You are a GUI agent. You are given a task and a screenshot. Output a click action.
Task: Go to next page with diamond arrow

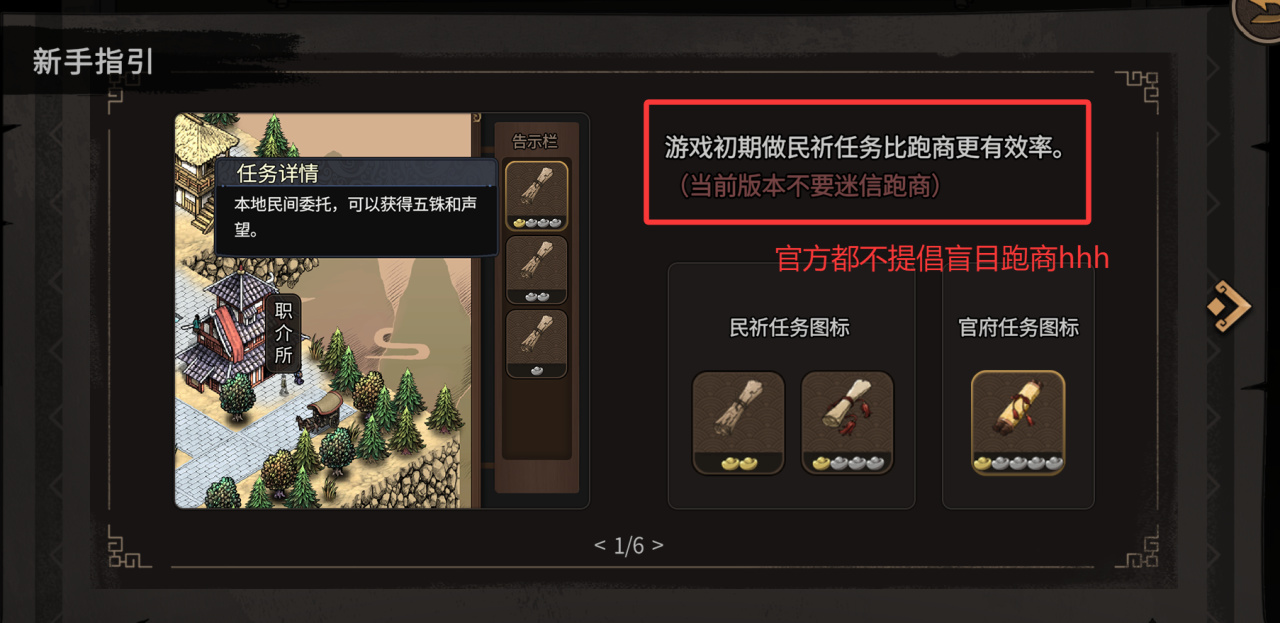click(1228, 306)
